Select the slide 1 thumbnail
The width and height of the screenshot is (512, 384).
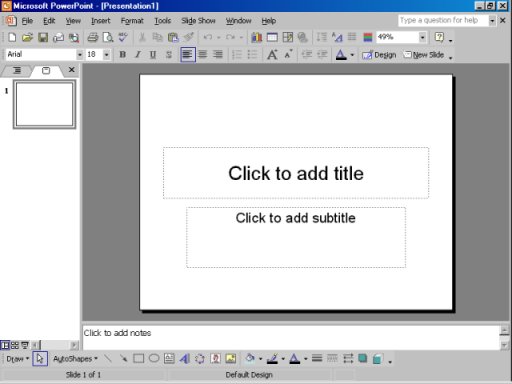point(45,104)
